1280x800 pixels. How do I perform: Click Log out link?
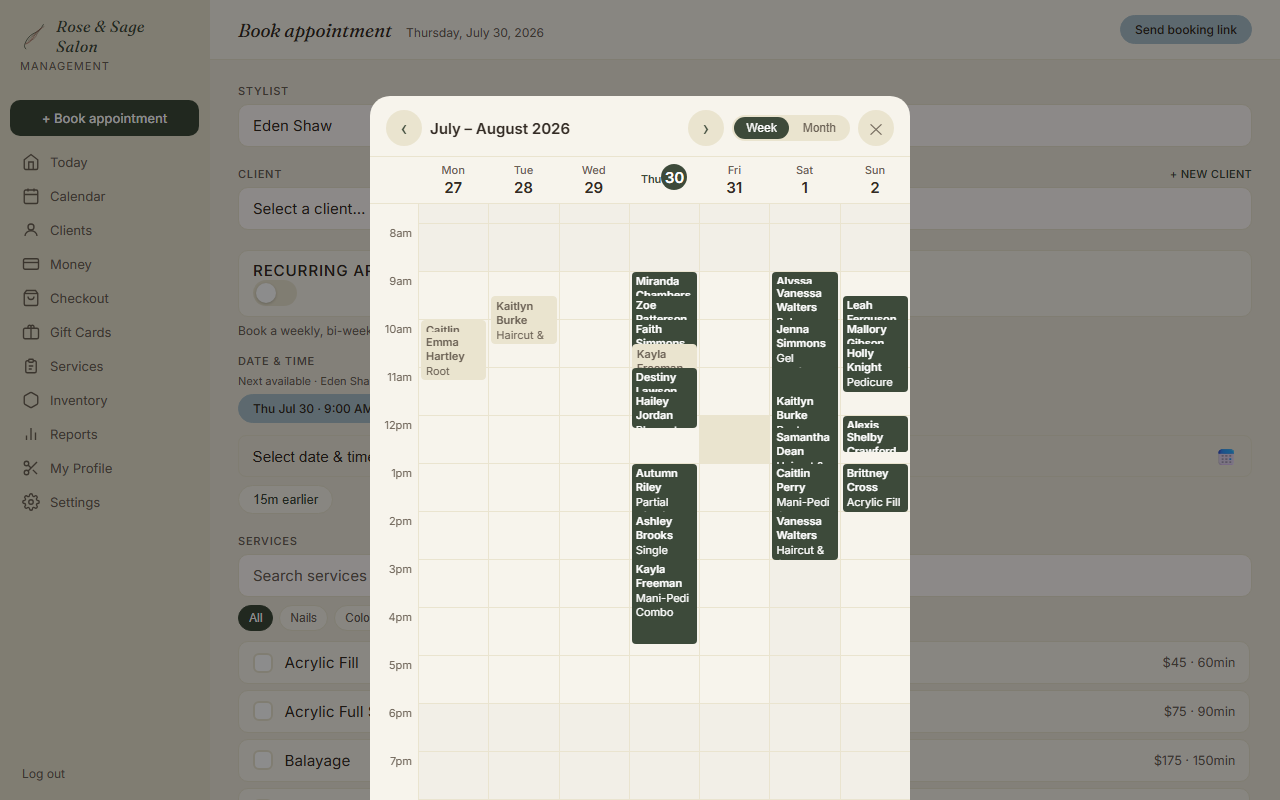click(43, 774)
